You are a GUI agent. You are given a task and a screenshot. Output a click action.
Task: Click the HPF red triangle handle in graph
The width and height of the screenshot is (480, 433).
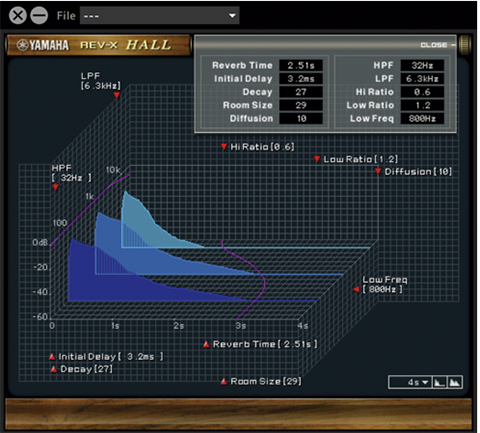[x=56, y=188]
